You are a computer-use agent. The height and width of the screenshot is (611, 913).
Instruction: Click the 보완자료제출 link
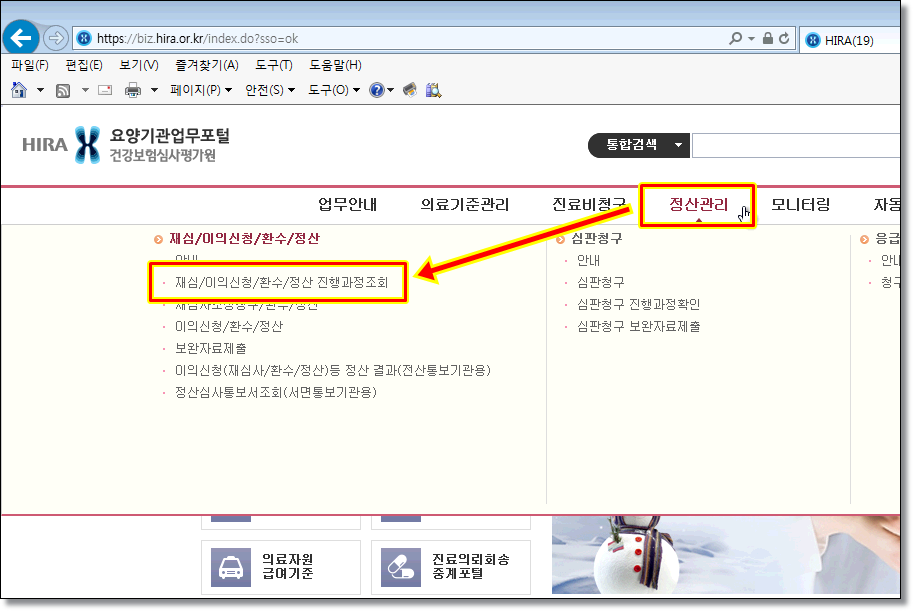pos(211,348)
